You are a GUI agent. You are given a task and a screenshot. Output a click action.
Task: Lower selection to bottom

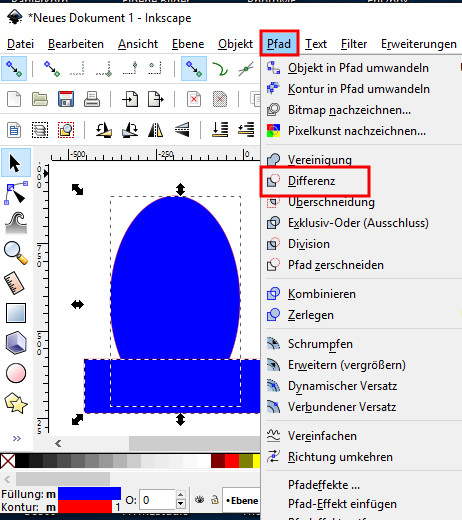(220, 130)
